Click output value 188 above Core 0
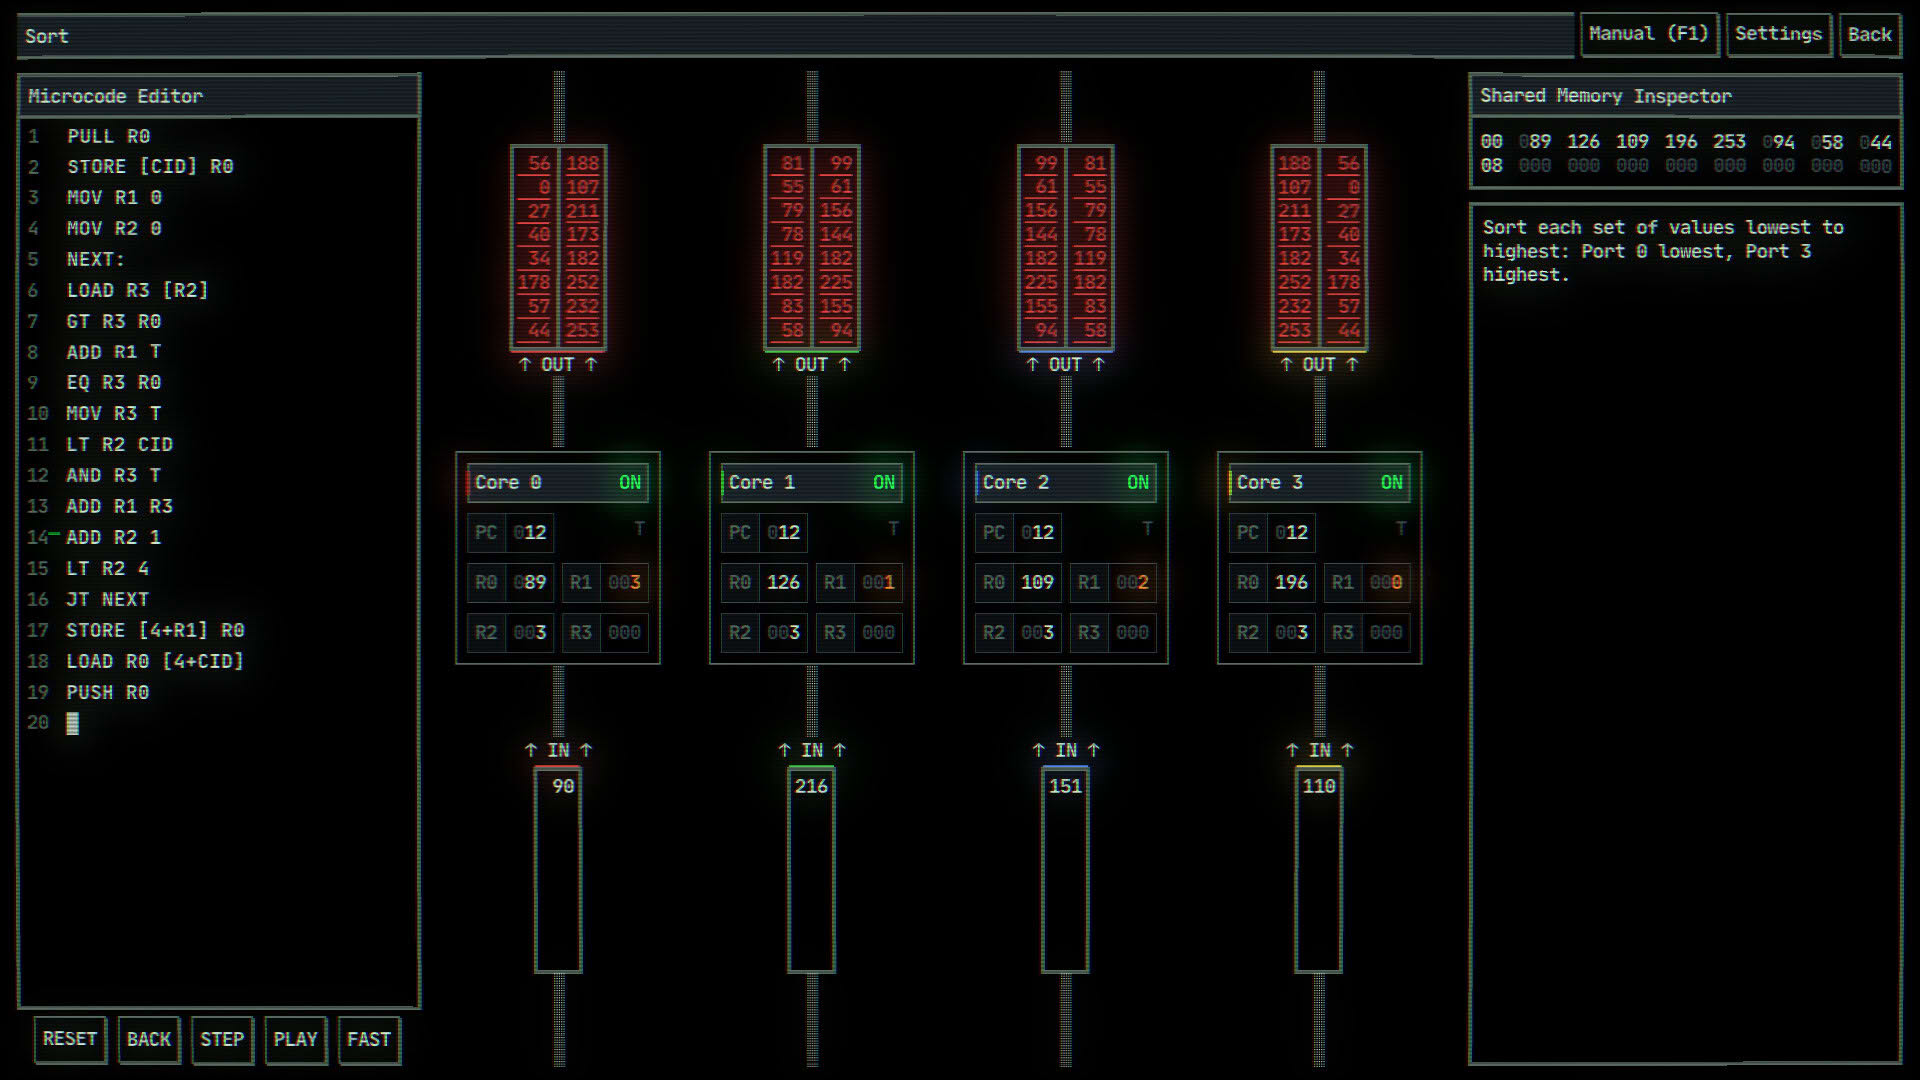The image size is (1920, 1080). tap(583, 163)
